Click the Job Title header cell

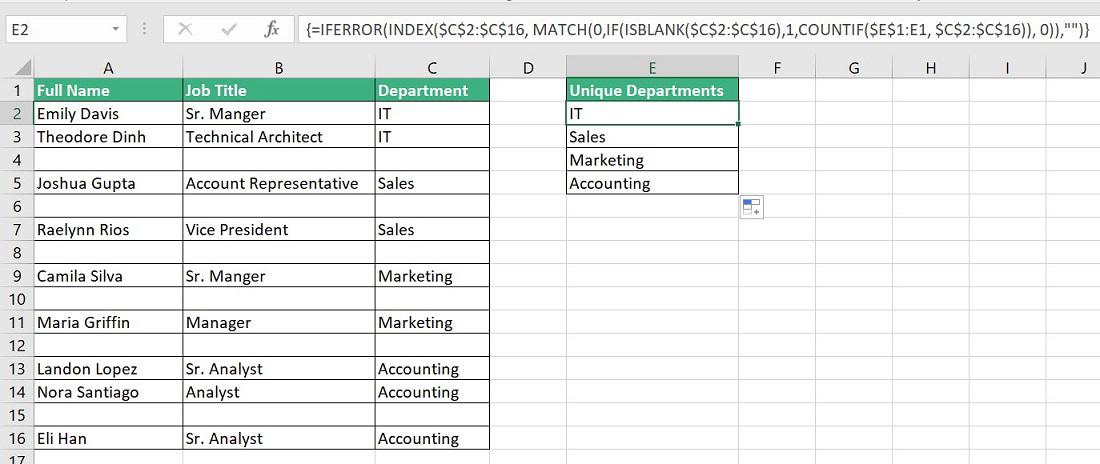[x=279, y=91]
